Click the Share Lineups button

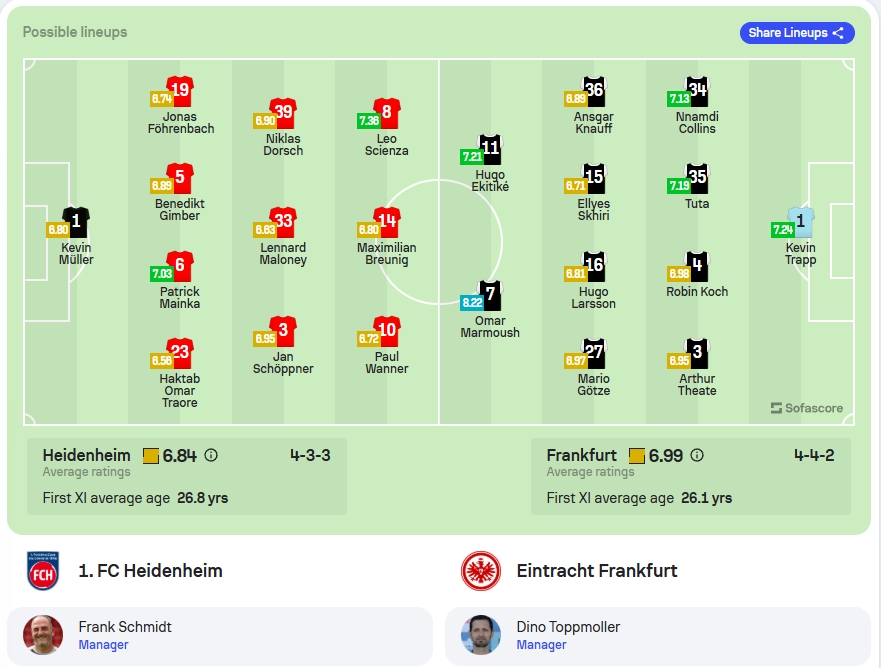coord(797,33)
